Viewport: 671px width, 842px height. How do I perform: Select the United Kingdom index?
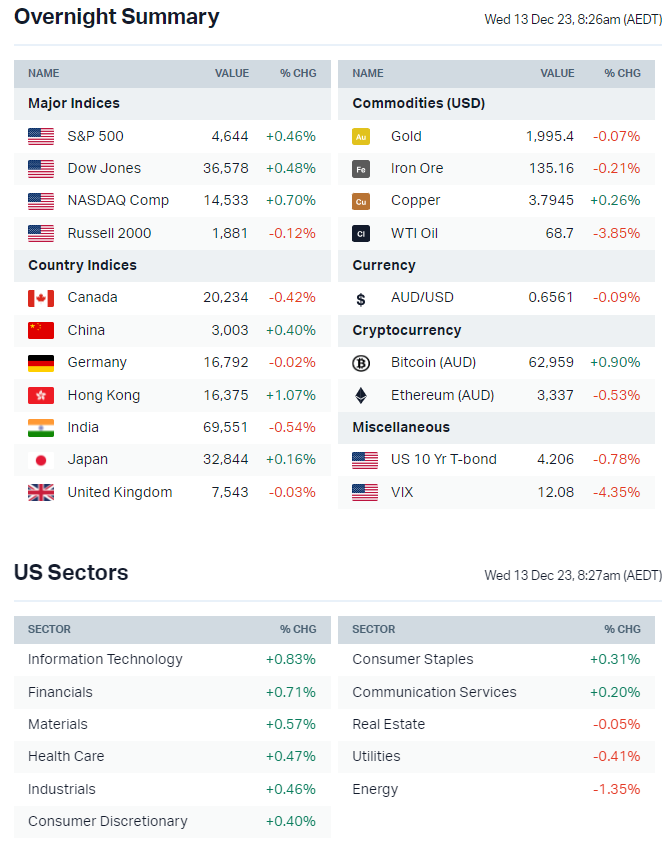click(x=120, y=492)
